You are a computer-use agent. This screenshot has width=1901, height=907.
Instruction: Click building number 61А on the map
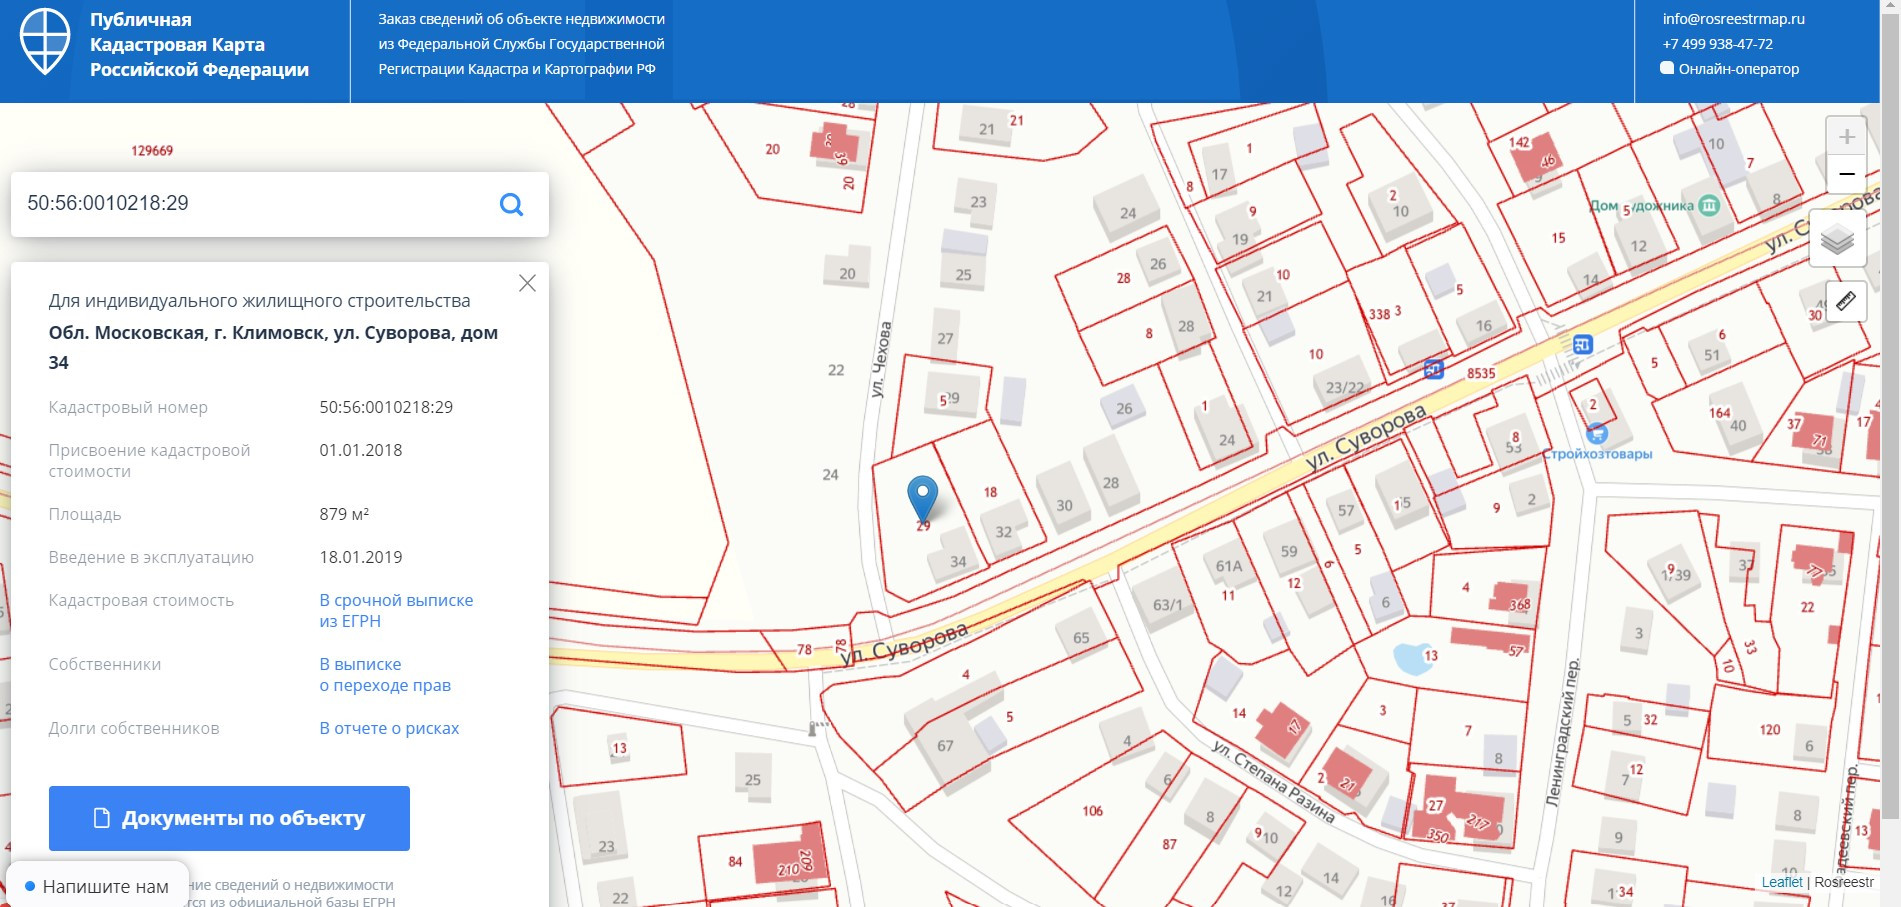(x=1229, y=566)
